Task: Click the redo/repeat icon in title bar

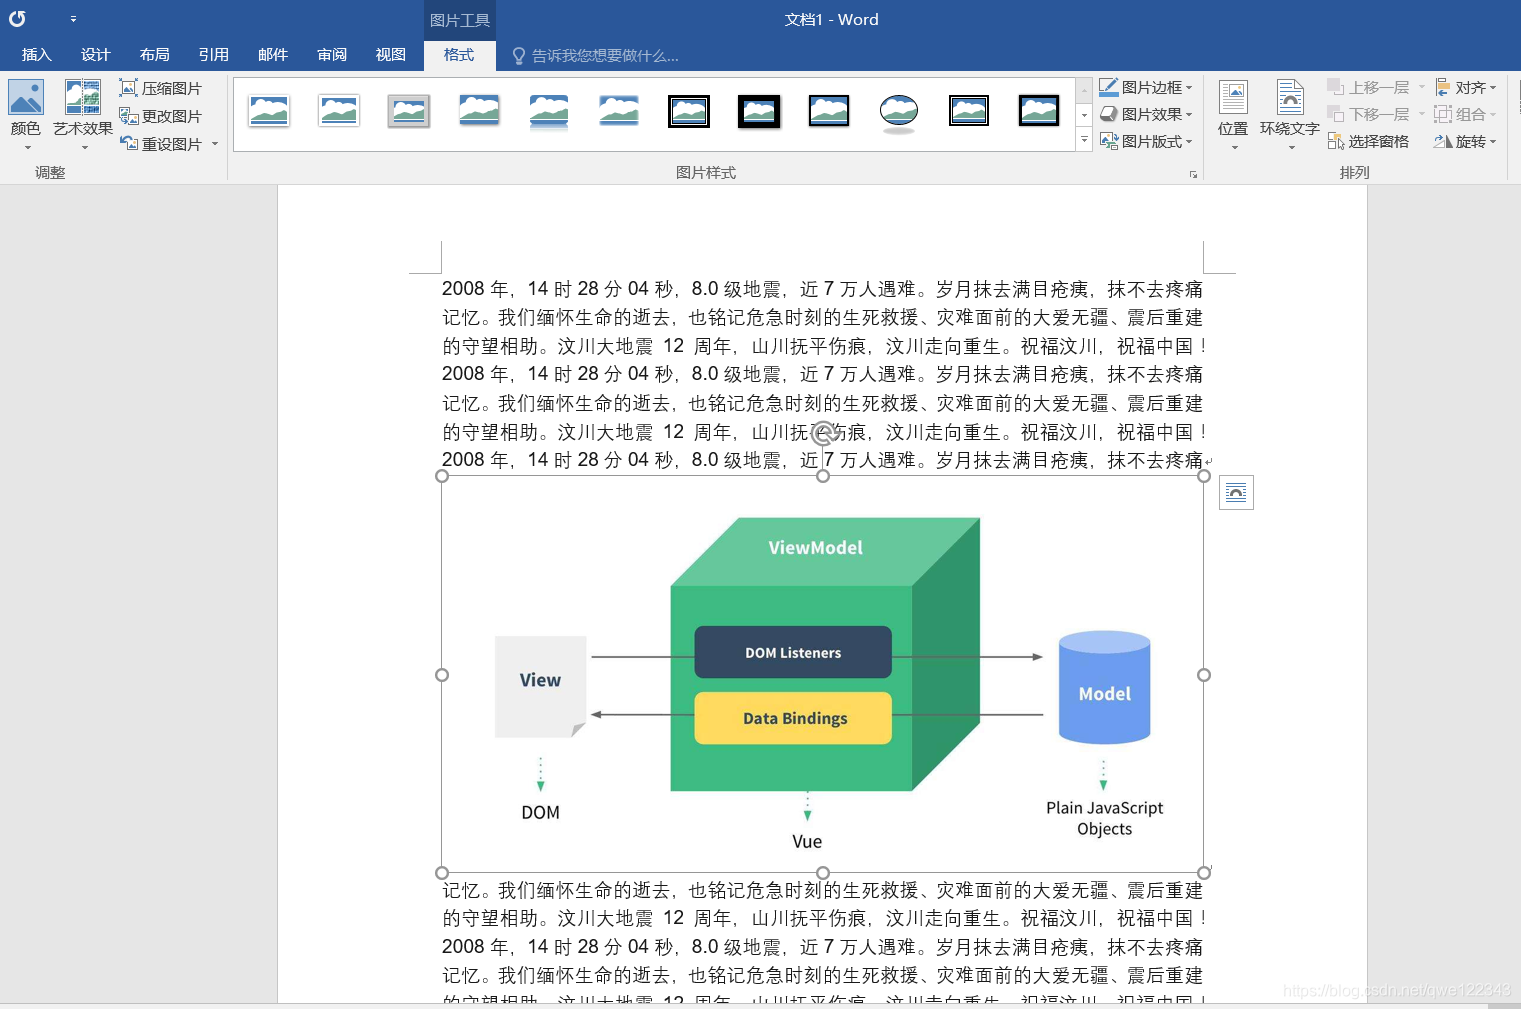Action: 17,19
